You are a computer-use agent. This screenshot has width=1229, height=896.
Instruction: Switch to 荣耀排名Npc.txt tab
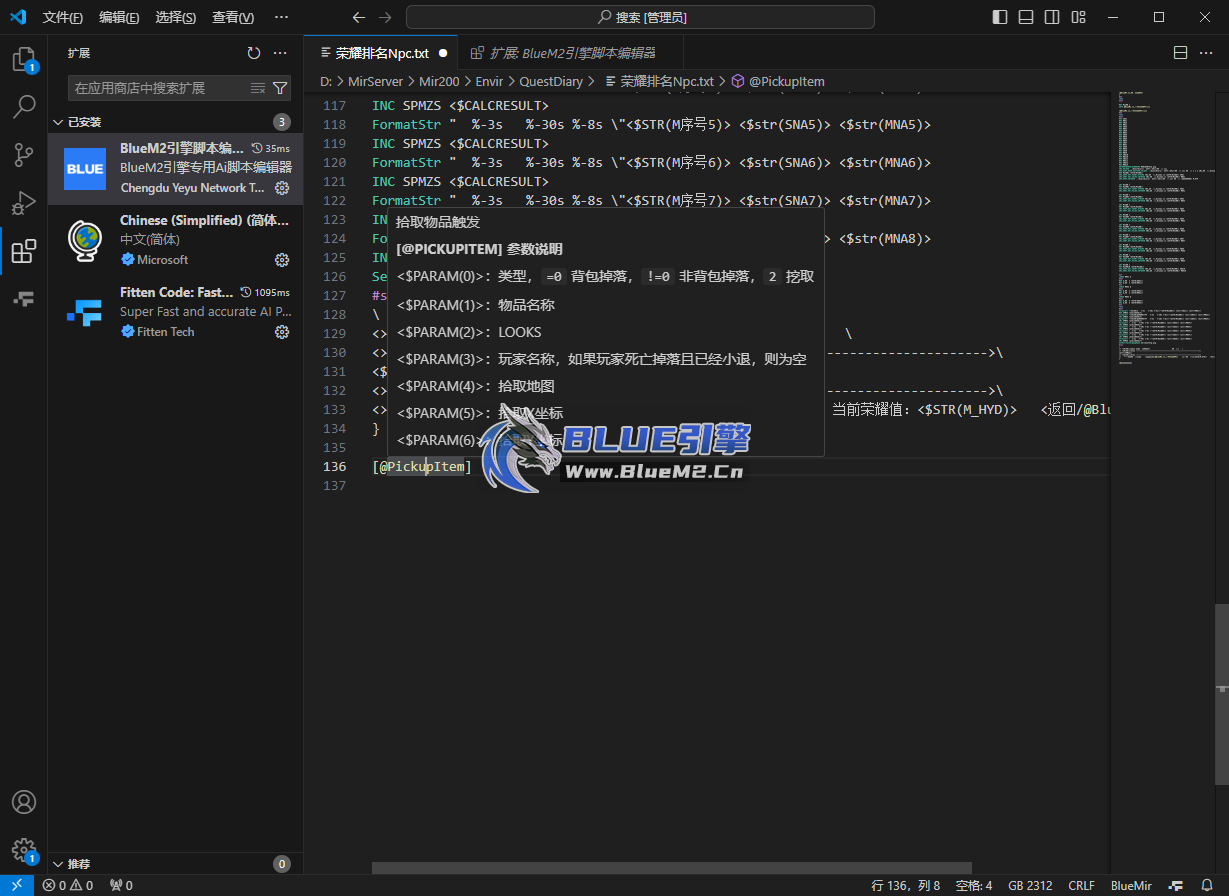[x=381, y=53]
